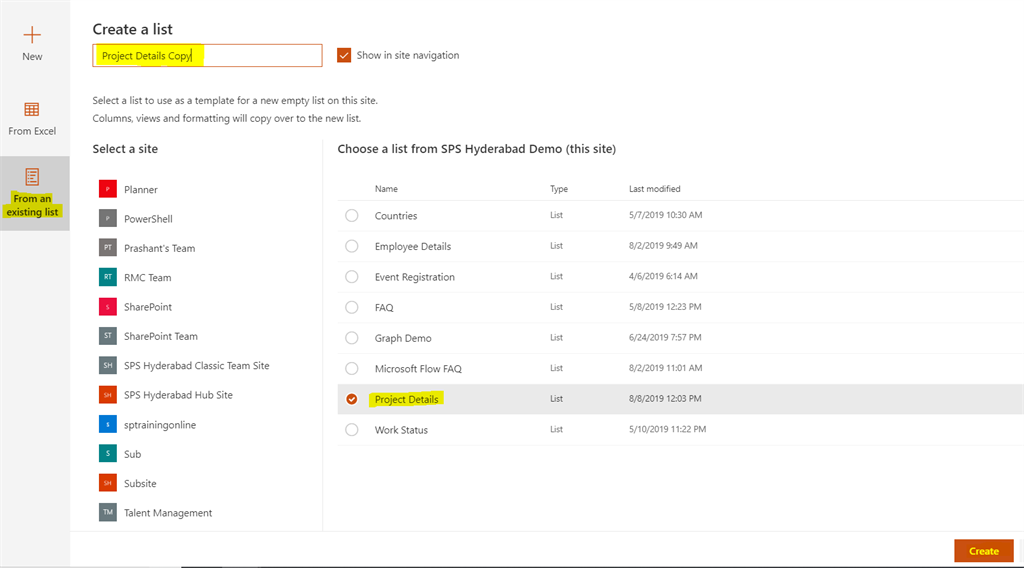Click the Create button
Viewport: 1024px width, 568px height.
click(x=984, y=551)
